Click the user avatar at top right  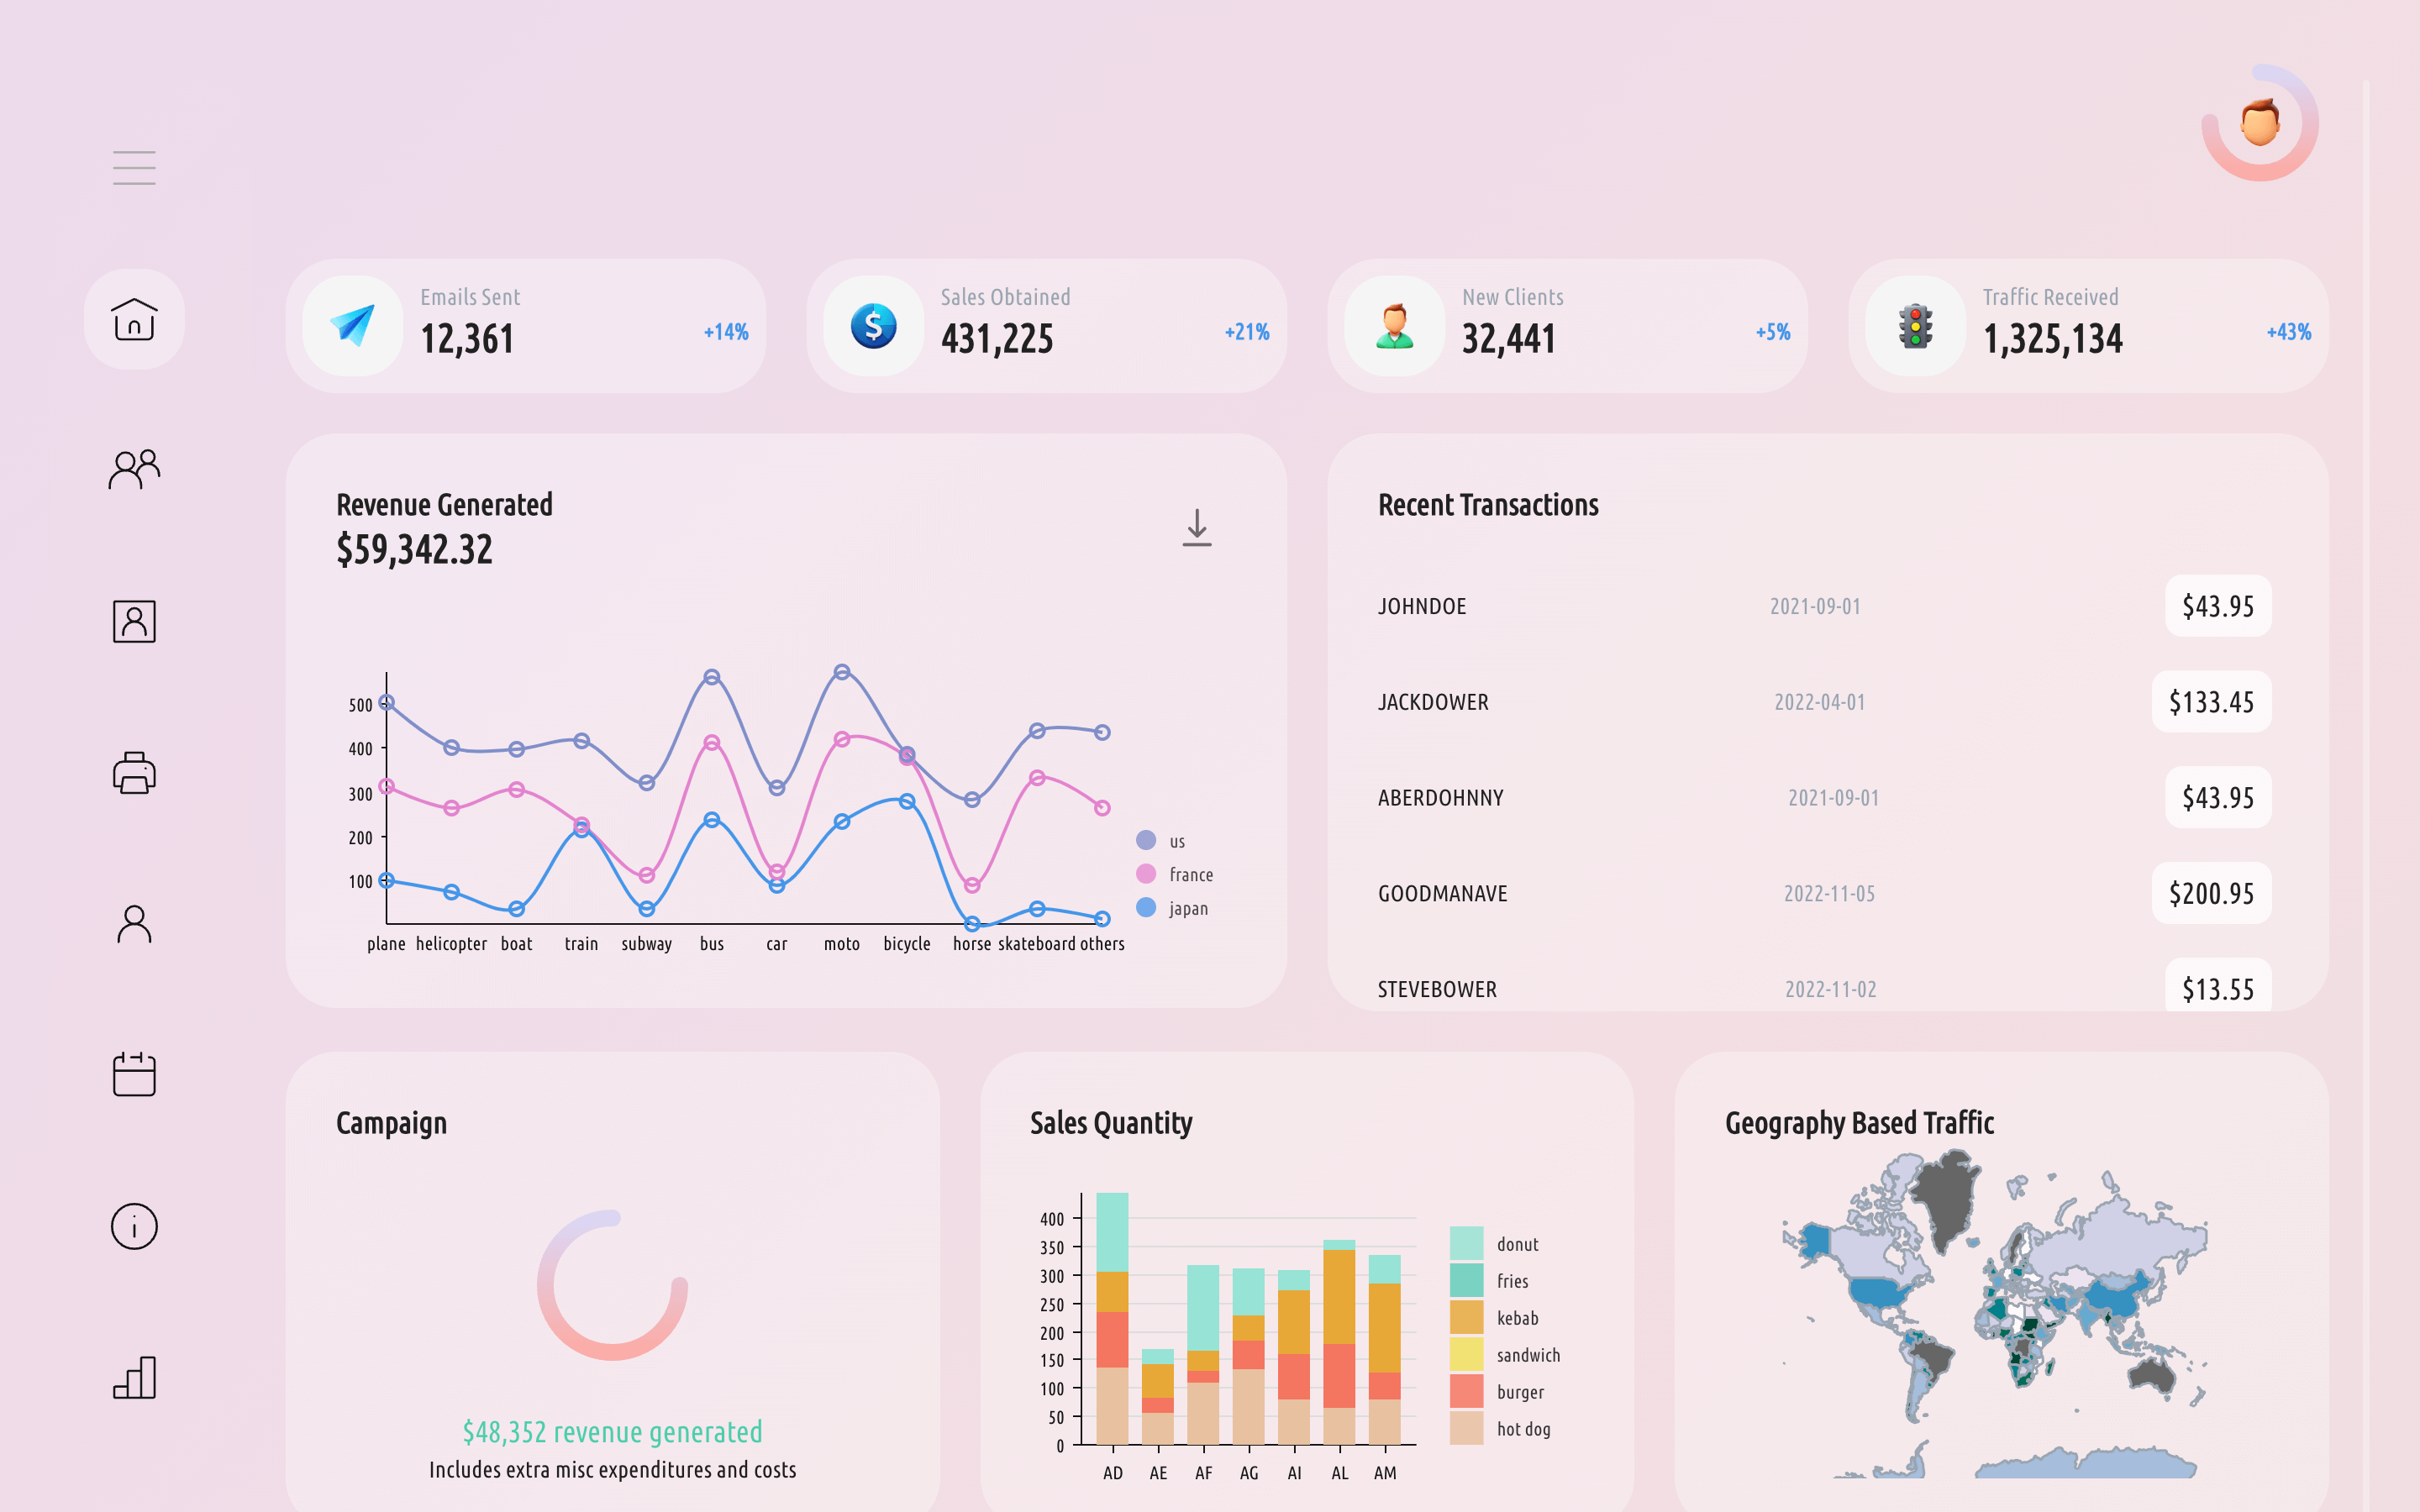tap(2260, 123)
